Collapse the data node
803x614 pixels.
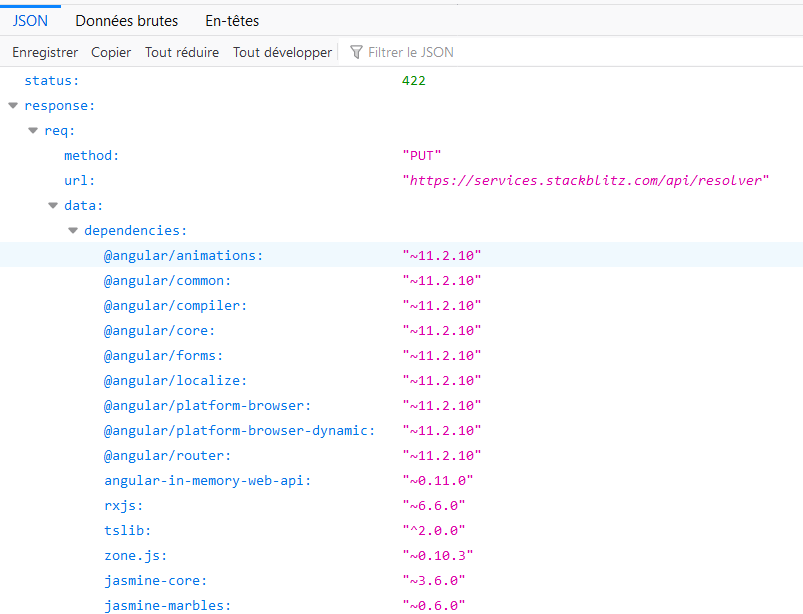53,205
